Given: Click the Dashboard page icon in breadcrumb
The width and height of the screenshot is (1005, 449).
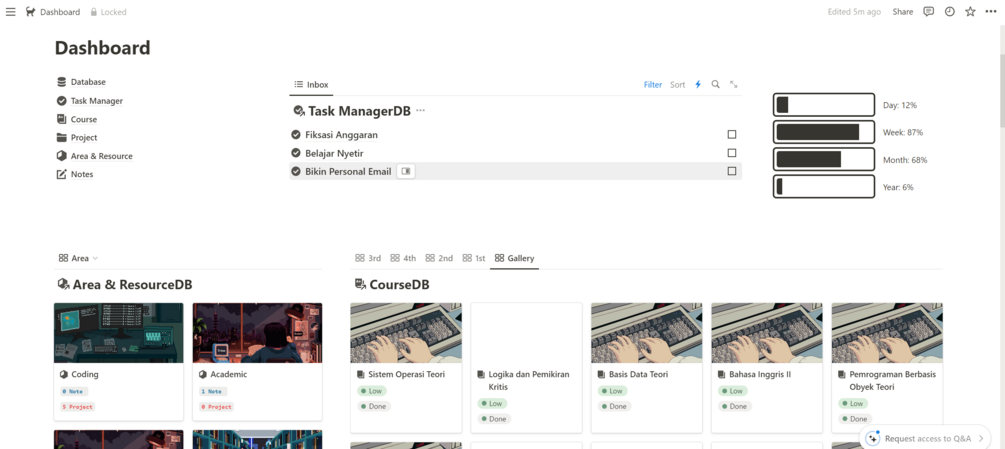Looking at the screenshot, I should (x=30, y=12).
